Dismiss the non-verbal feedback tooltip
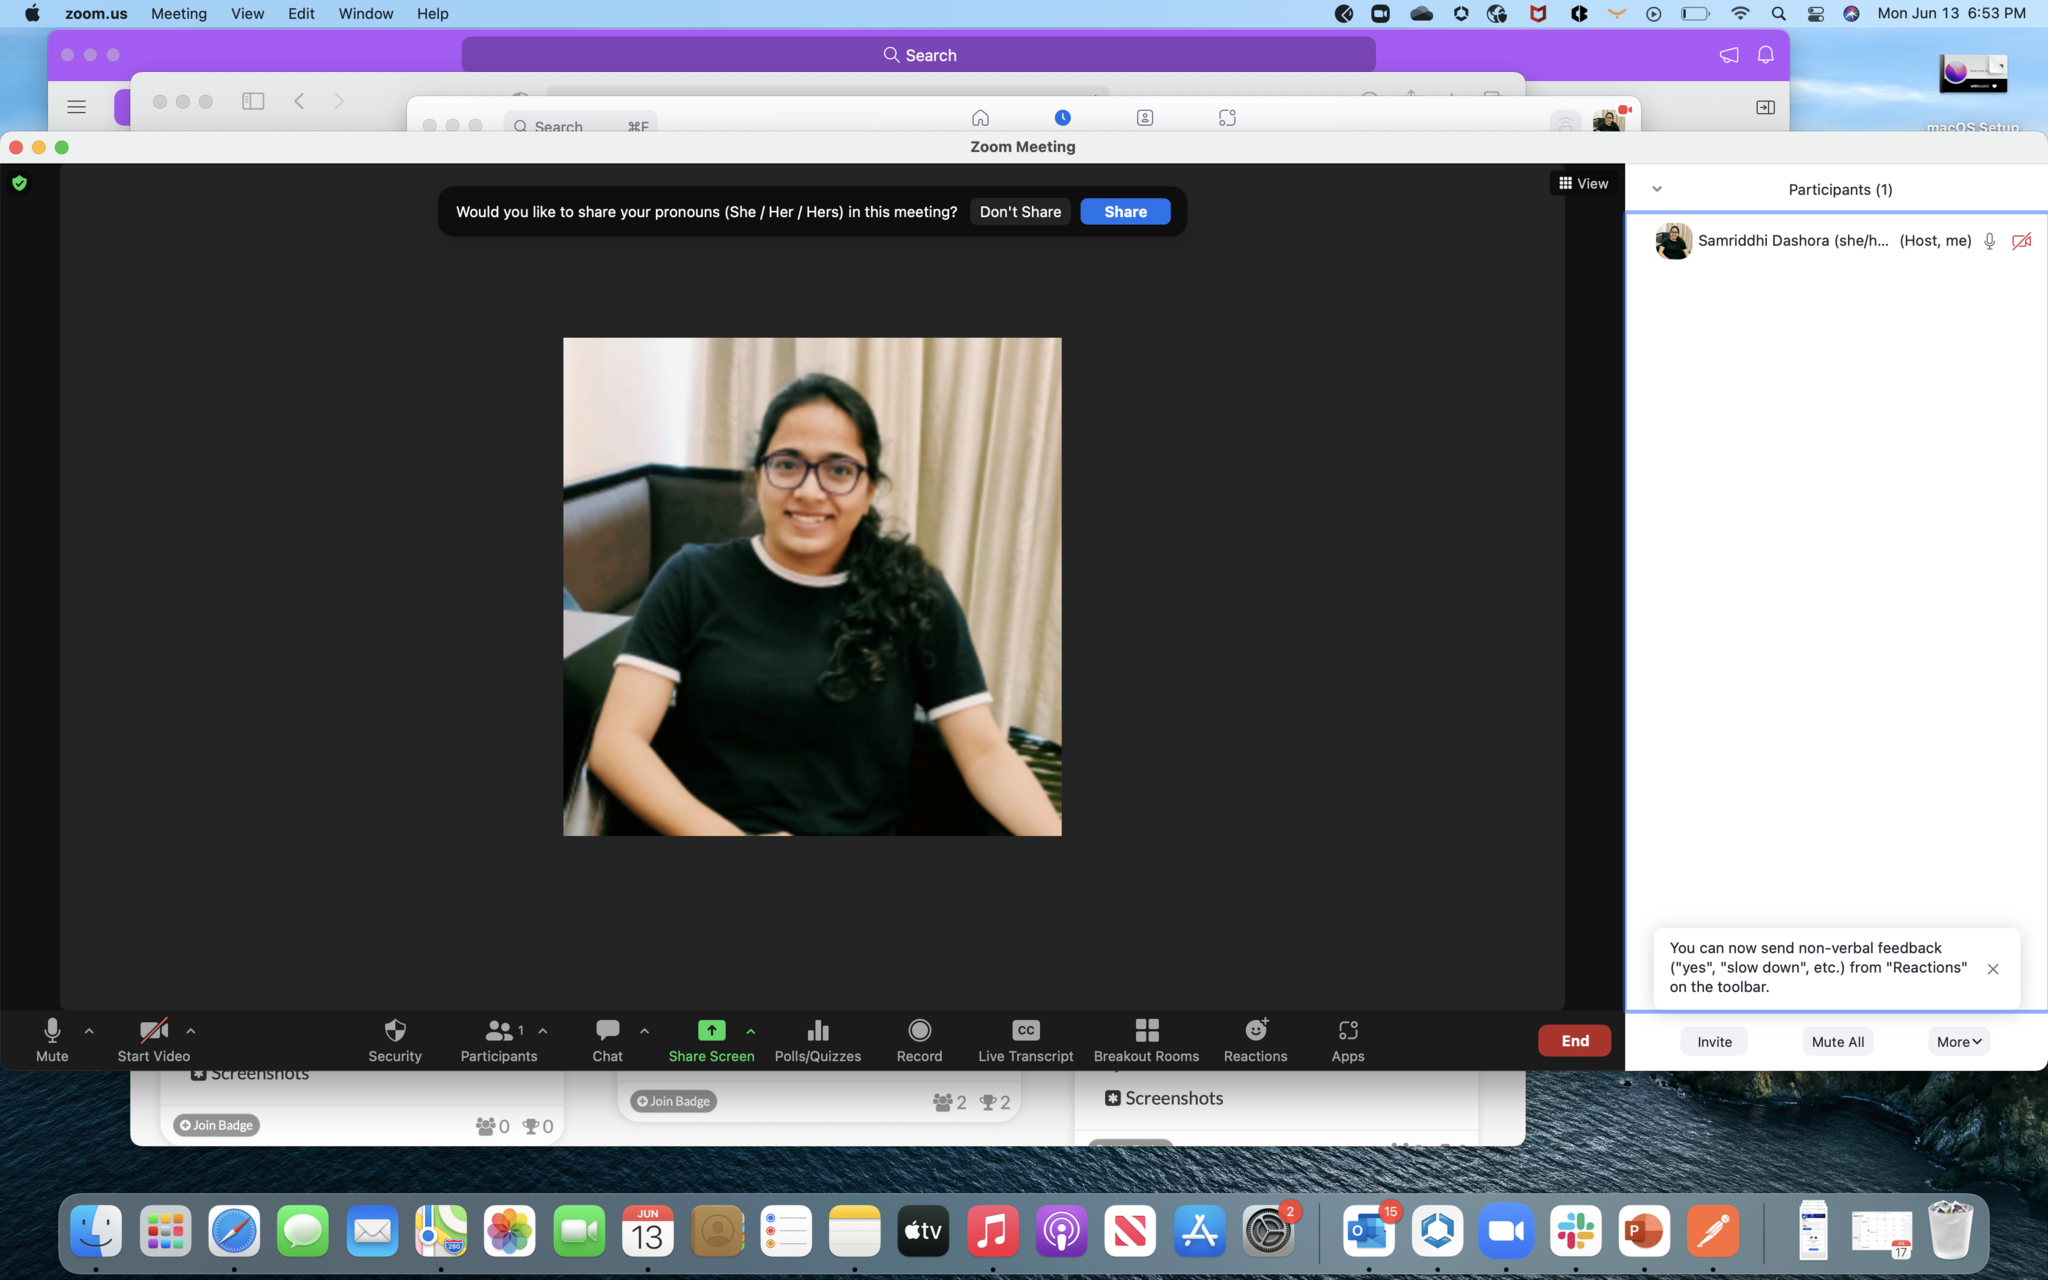This screenshot has width=2048, height=1280. (x=1992, y=968)
